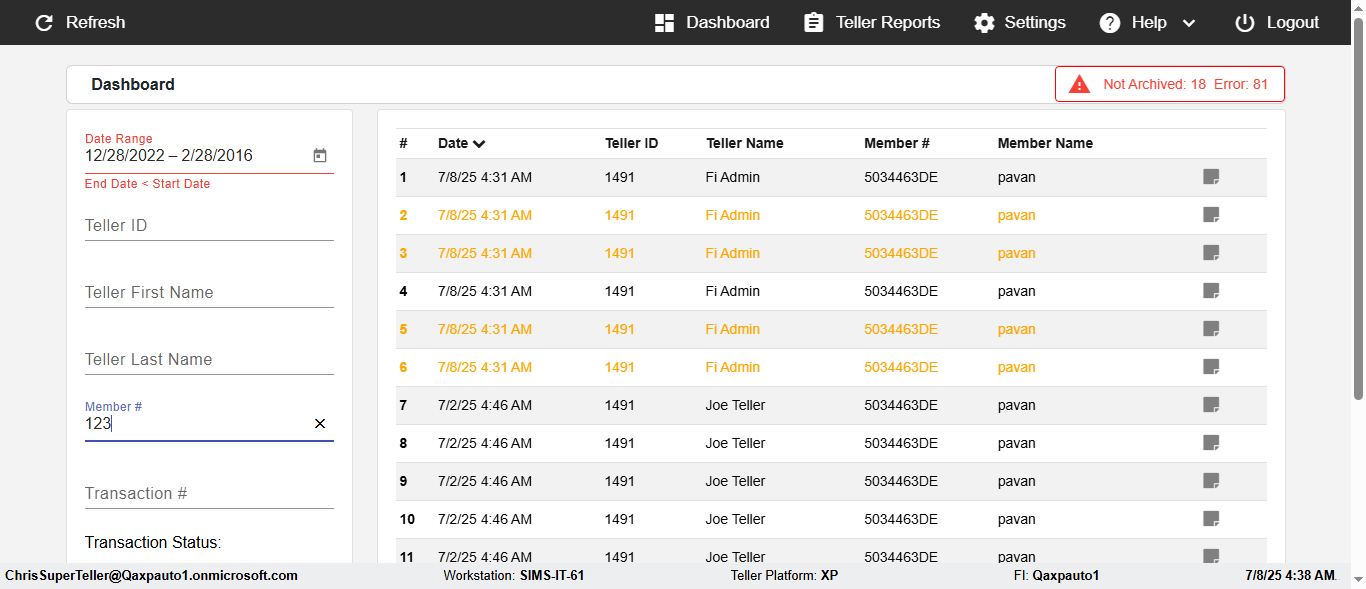Viewport: 1366px width, 589px height.
Task: Open the Settings page
Action: 1020,22
